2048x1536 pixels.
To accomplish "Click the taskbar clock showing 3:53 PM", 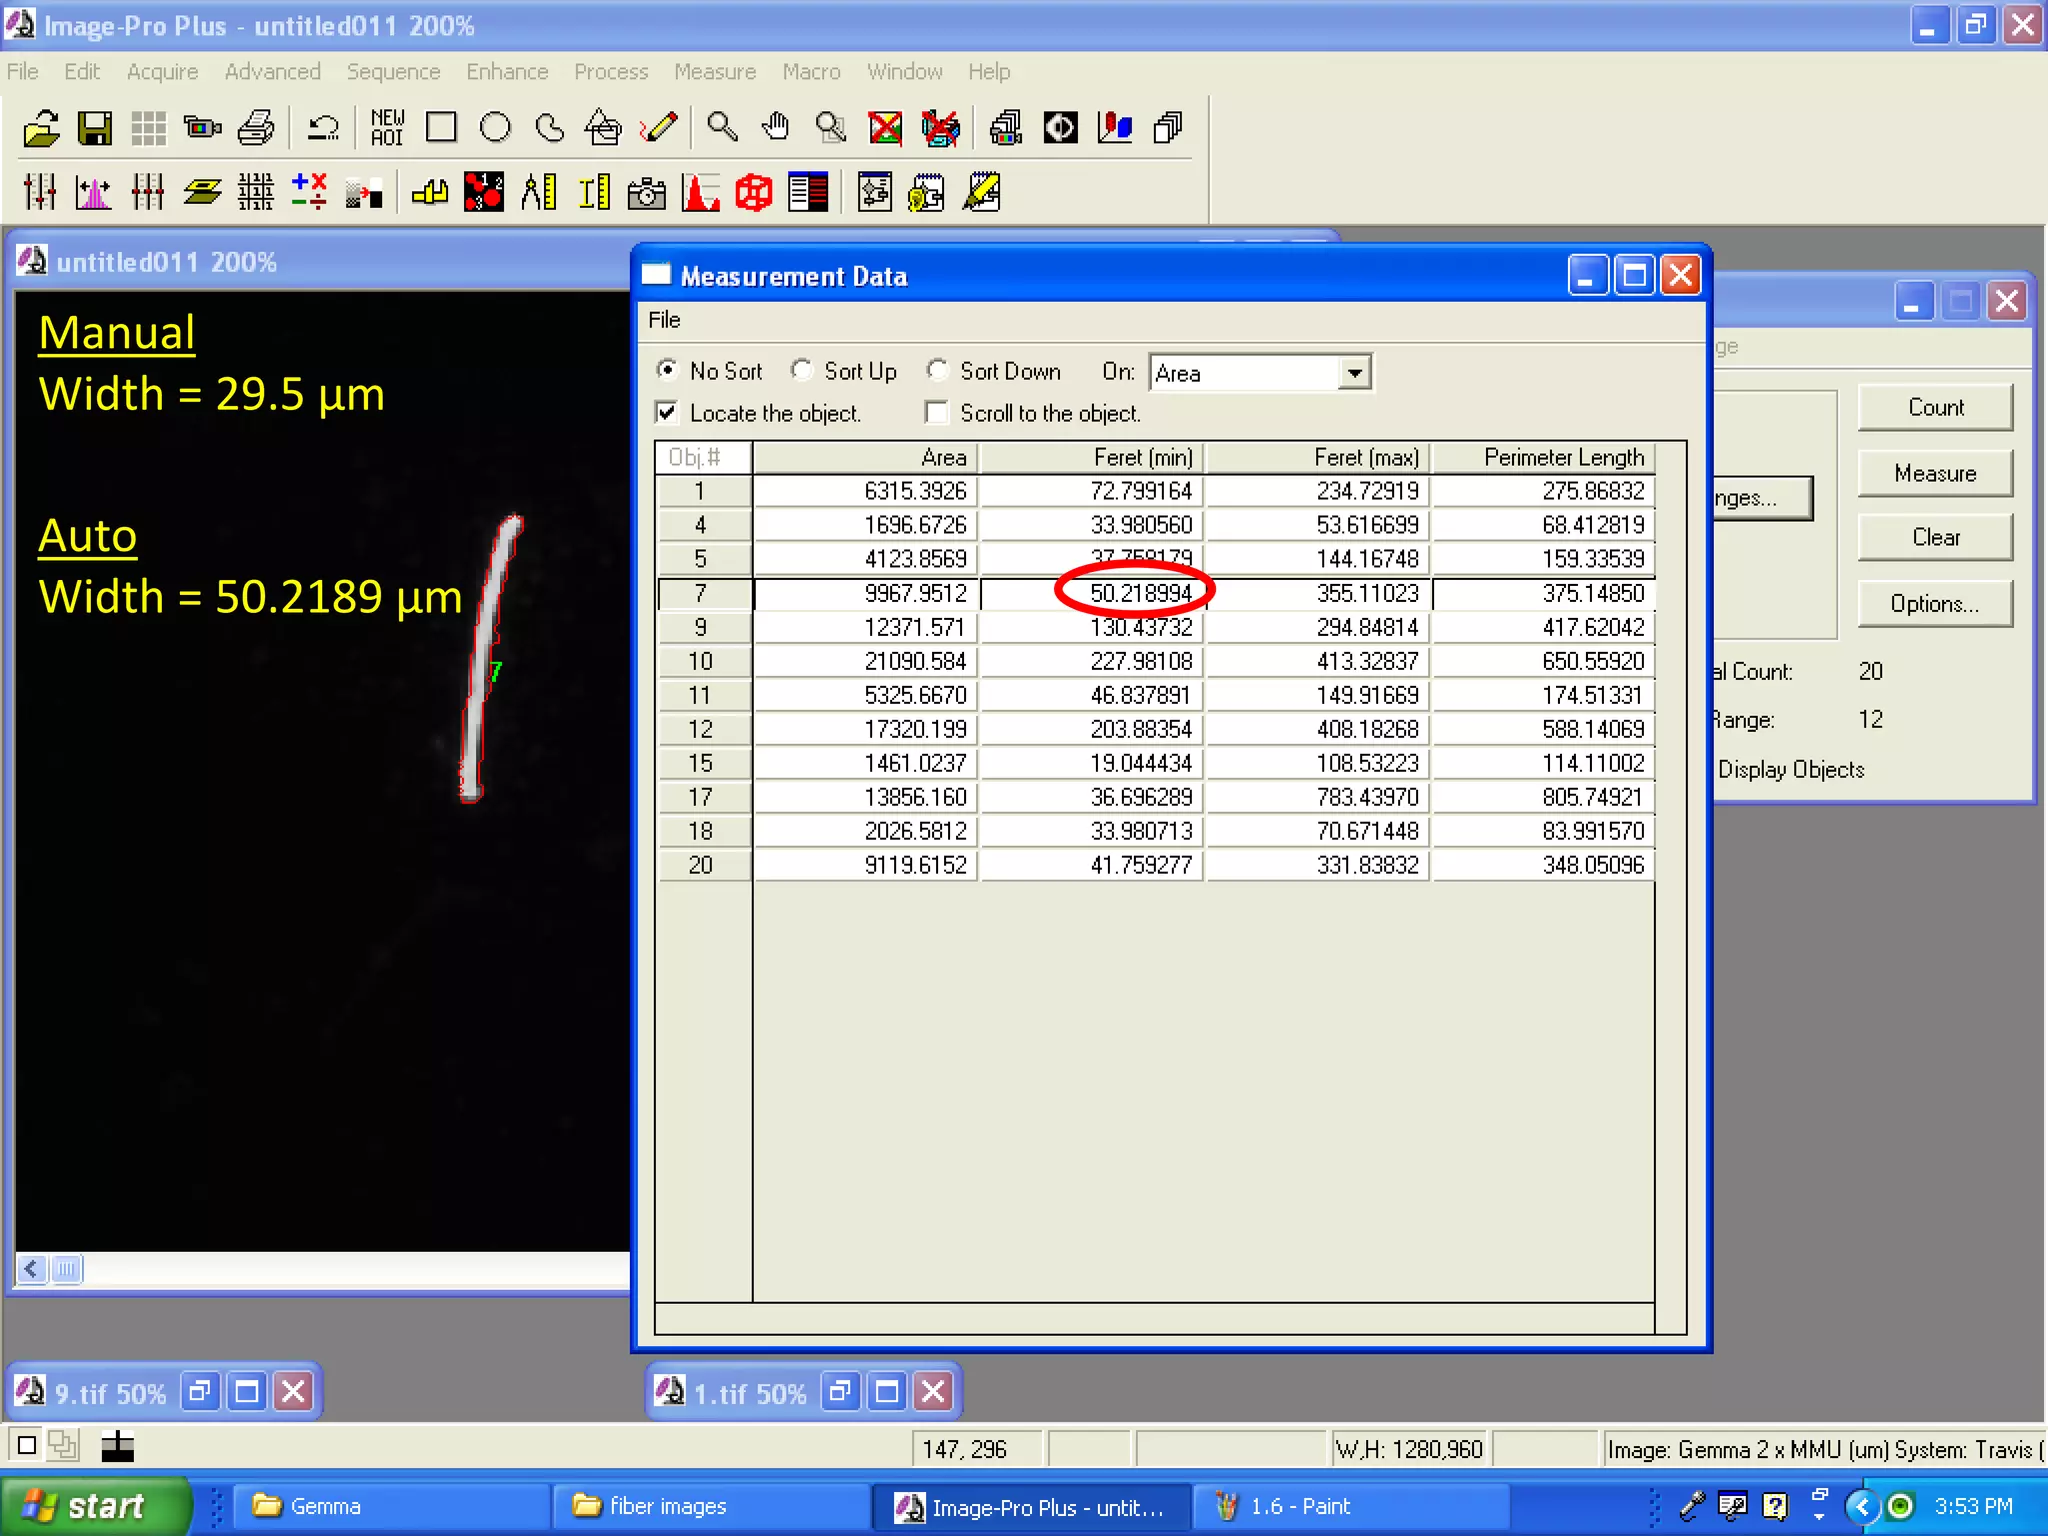I will (1973, 1506).
